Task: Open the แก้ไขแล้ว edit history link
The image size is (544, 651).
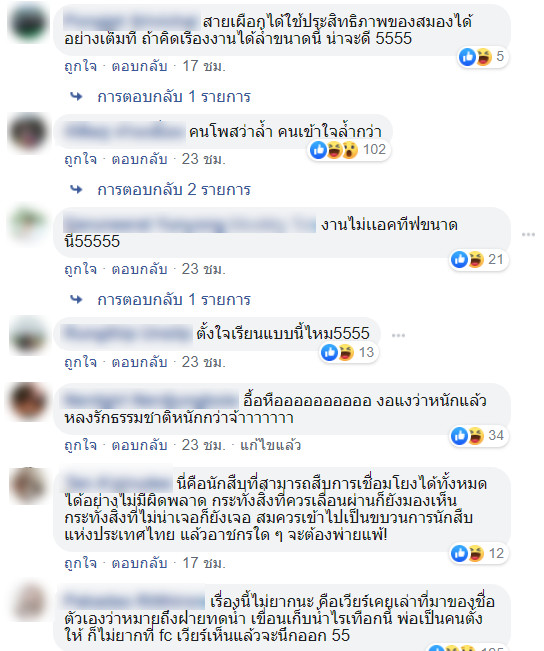Action: click(270, 445)
